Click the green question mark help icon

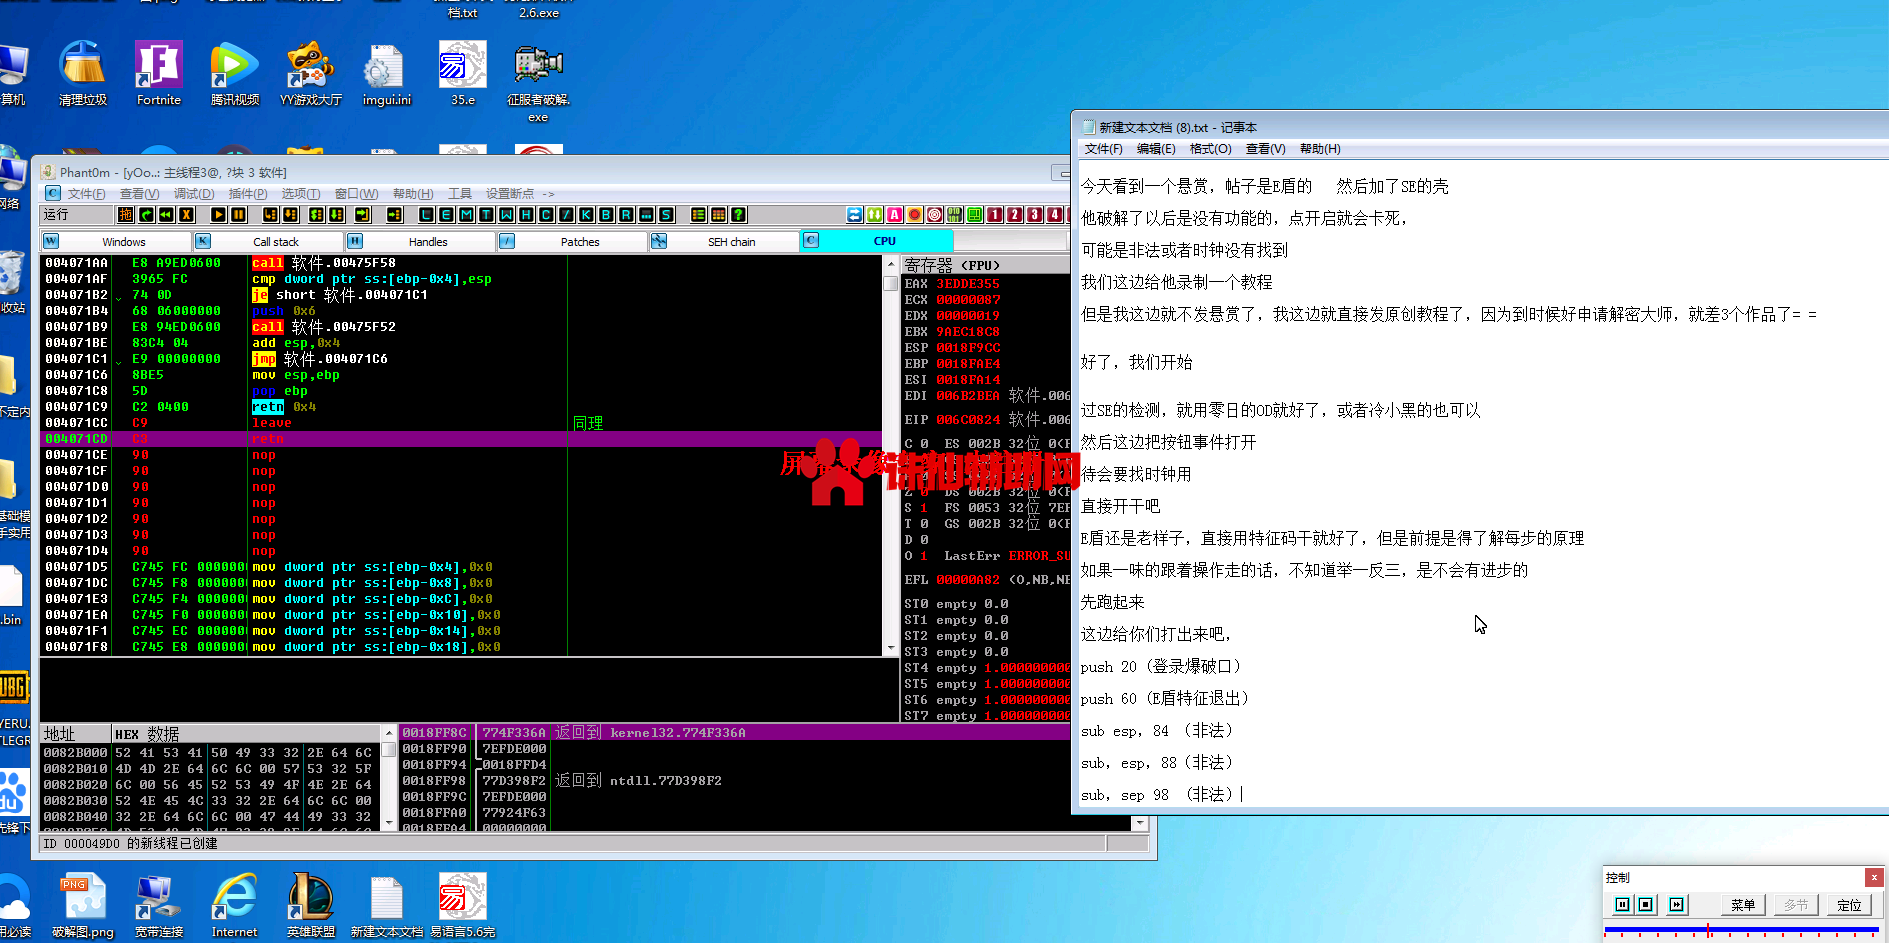pos(738,215)
